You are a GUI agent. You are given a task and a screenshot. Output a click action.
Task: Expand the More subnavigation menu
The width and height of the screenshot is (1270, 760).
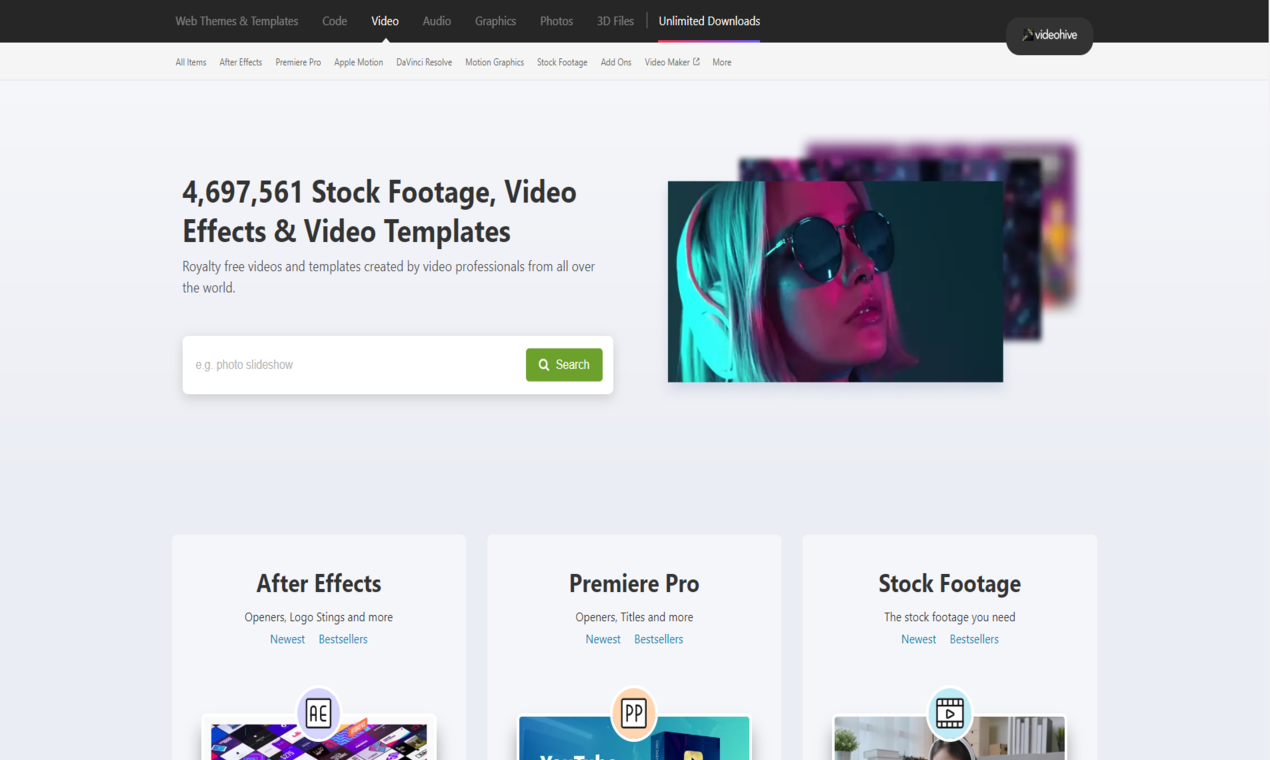pyautogui.click(x=722, y=62)
